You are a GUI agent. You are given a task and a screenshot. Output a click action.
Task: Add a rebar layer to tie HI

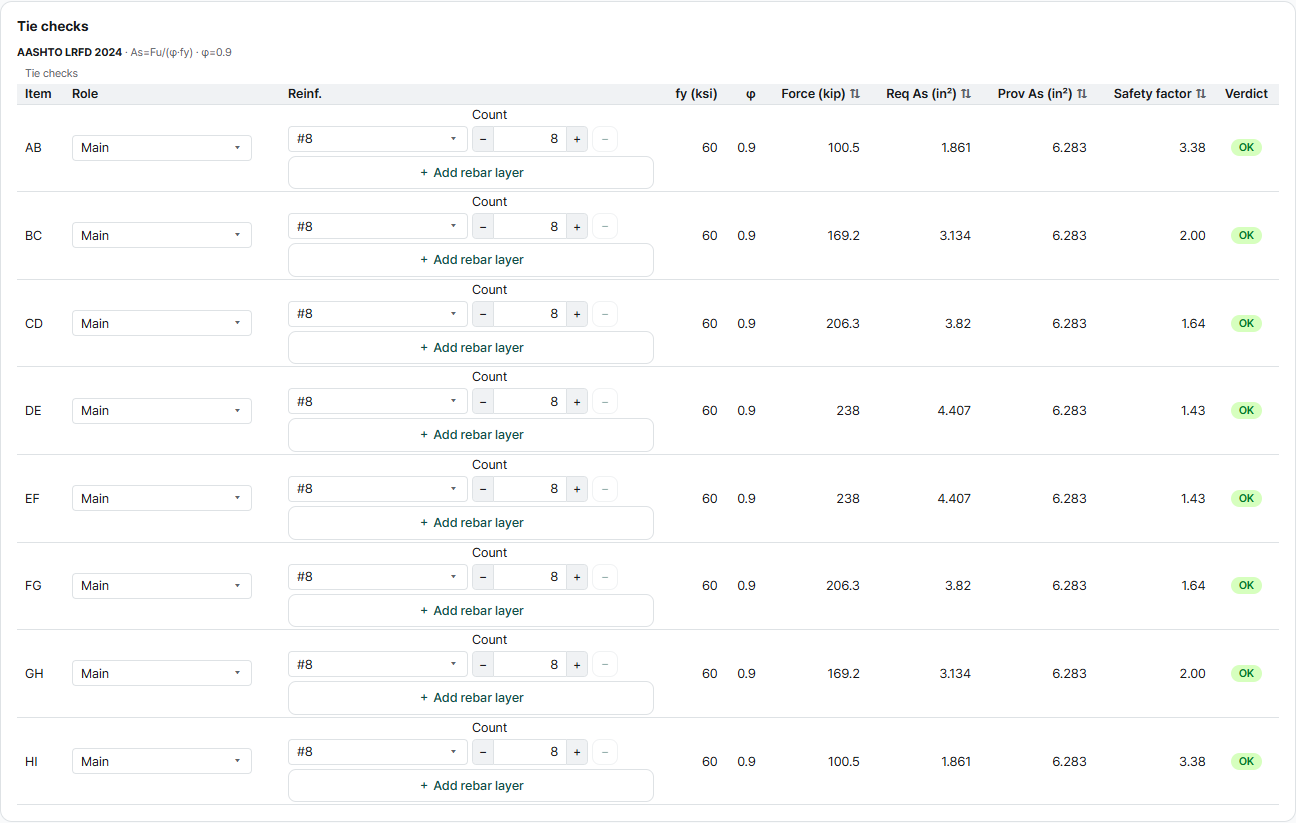click(471, 786)
